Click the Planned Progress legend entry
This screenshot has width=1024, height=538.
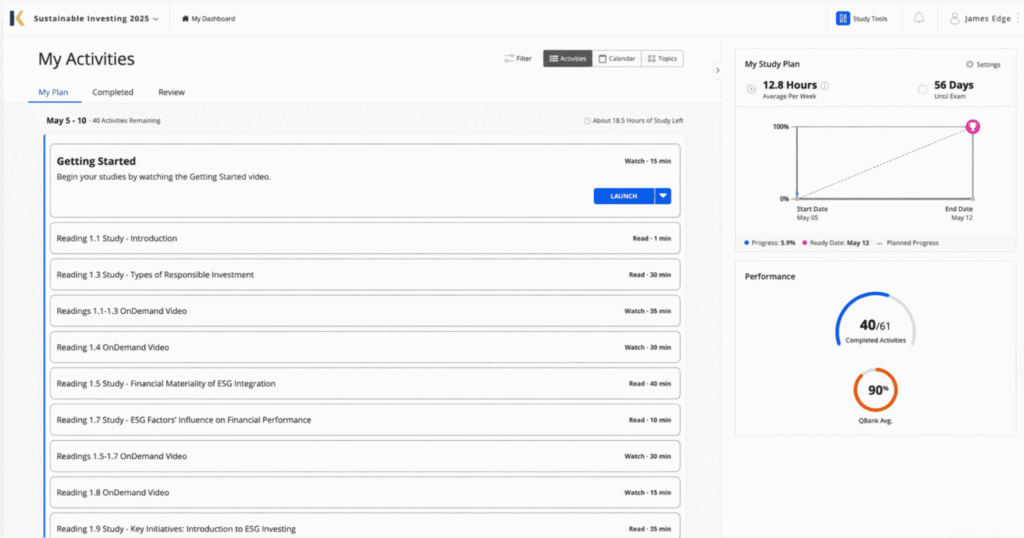pos(908,243)
